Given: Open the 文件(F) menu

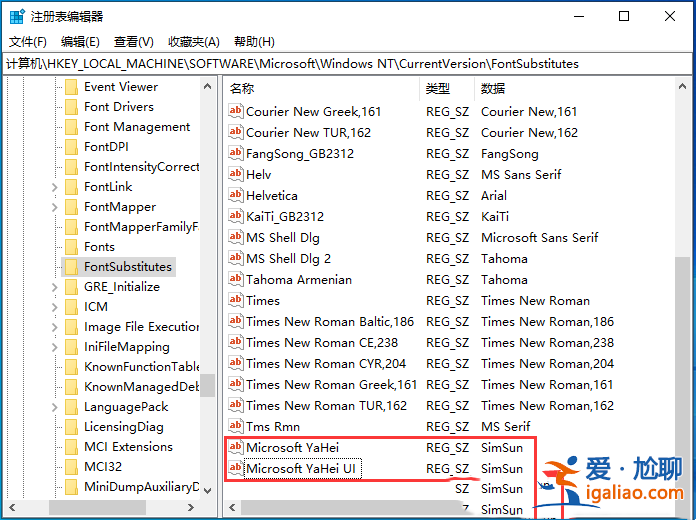Looking at the screenshot, I should coord(28,42).
